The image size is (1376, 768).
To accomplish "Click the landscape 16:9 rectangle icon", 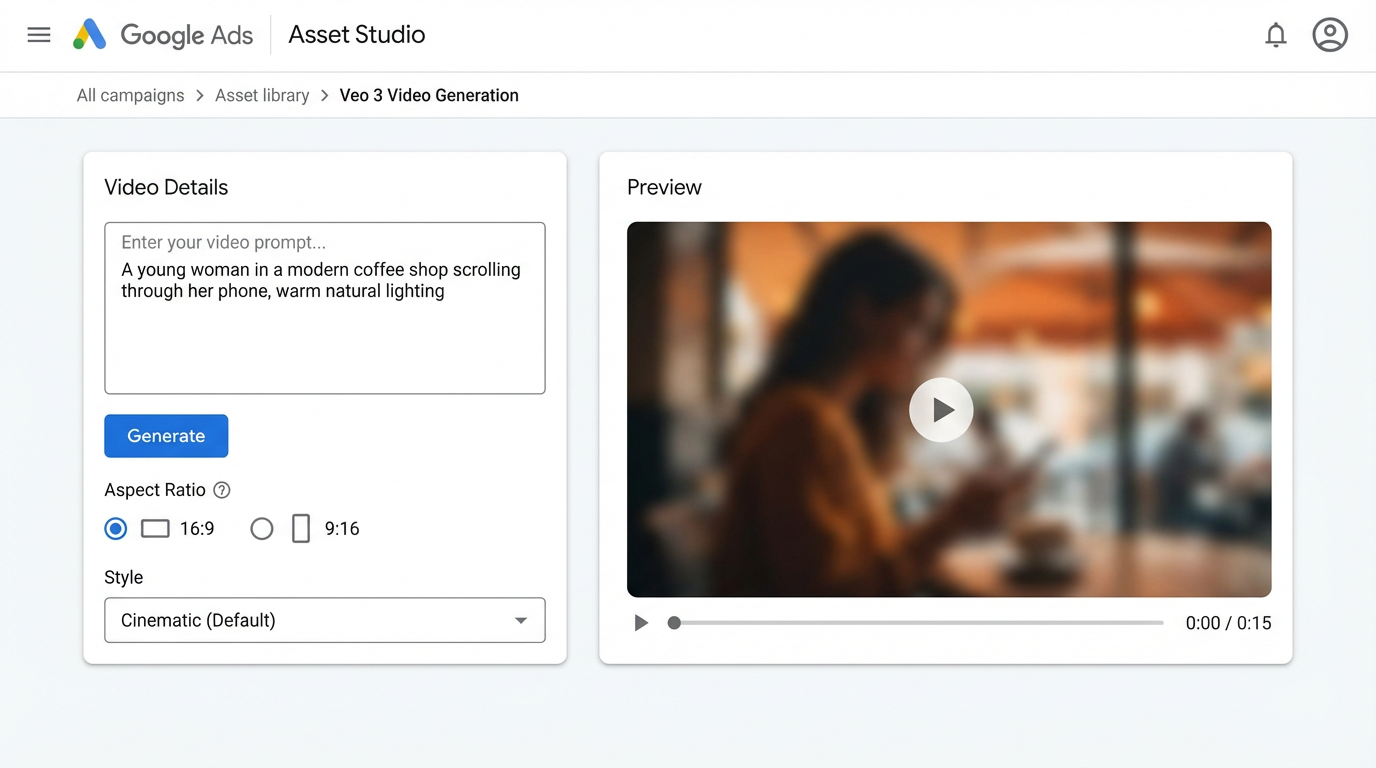I will 155,528.
